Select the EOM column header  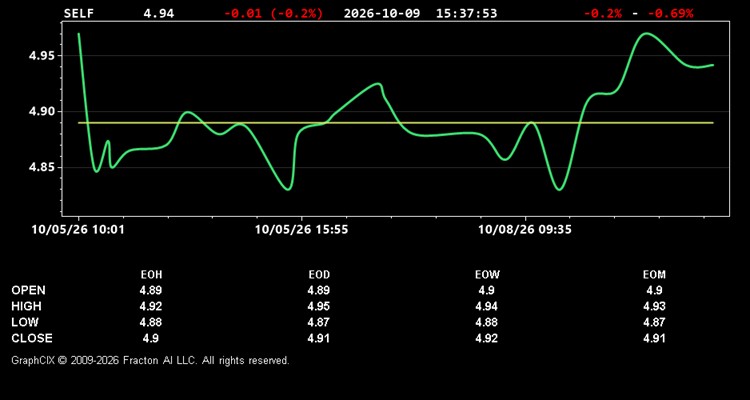(654, 275)
